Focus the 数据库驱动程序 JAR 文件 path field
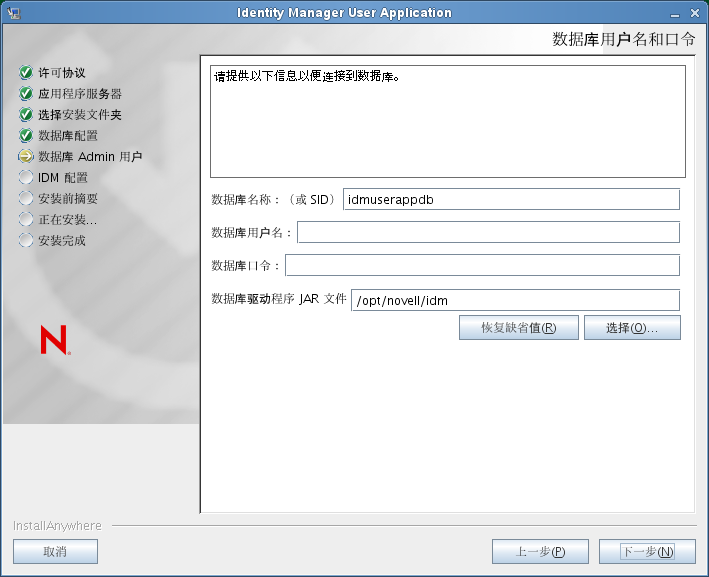Screen dimensions: 709x577 (515, 300)
